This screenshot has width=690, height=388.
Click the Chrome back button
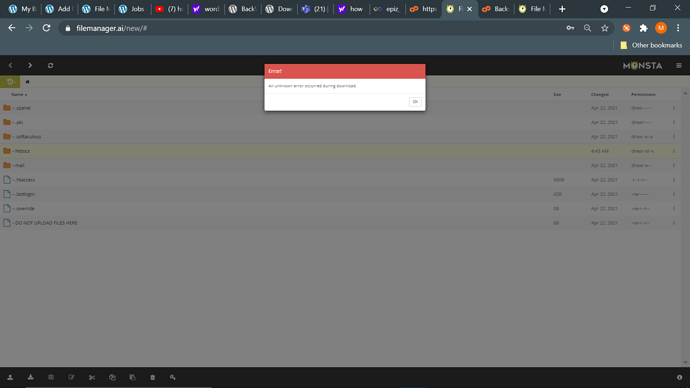coord(12,28)
